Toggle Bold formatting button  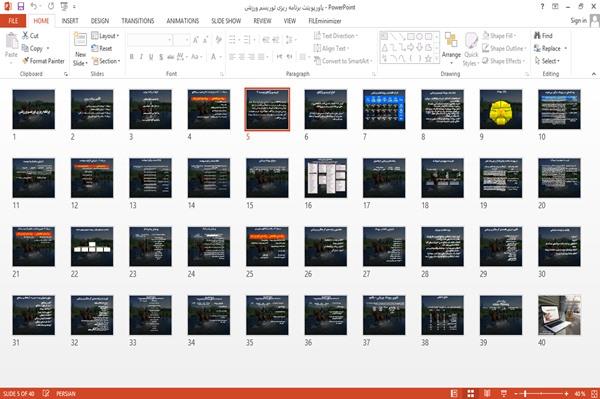[x=132, y=57]
